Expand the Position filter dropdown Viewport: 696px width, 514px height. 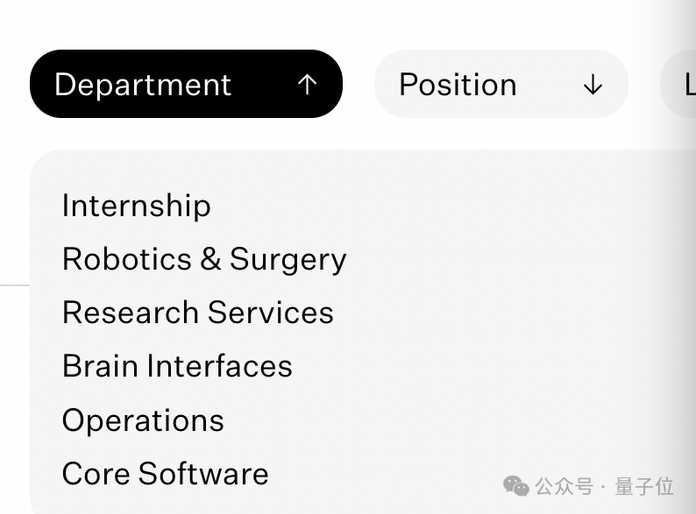pyautogui.click(x=501, y=84)
